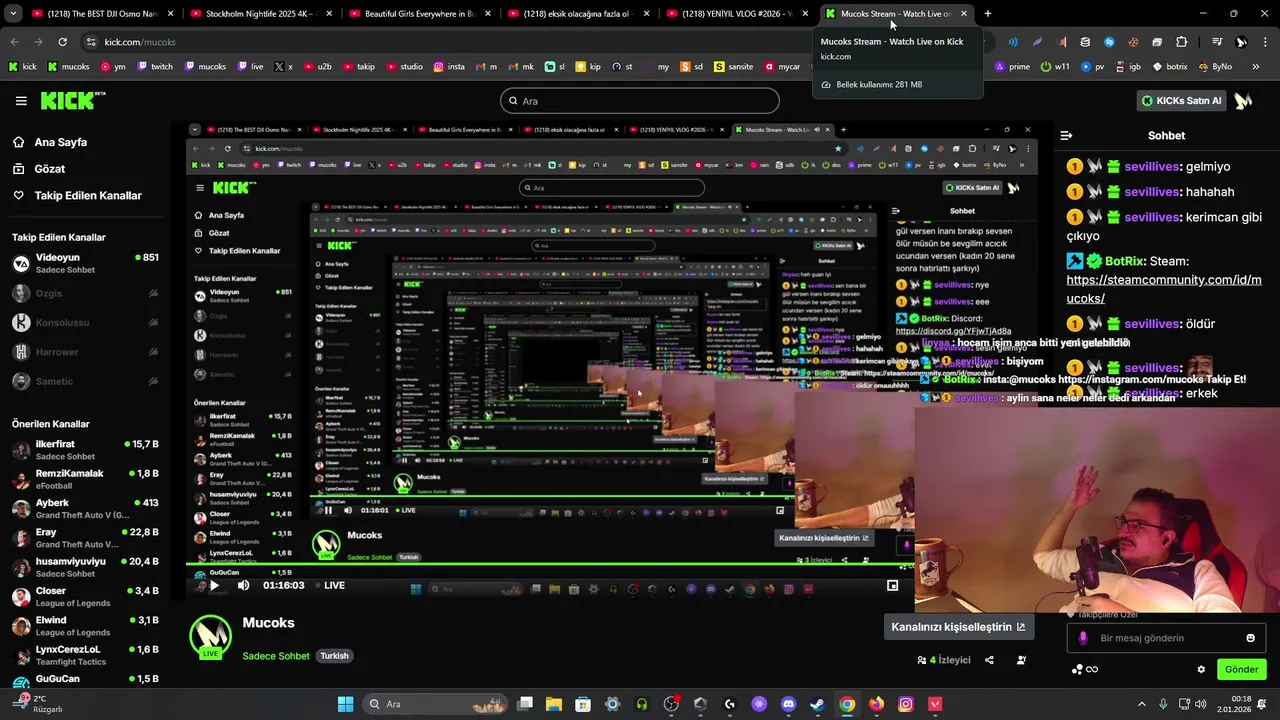The height and width of the screenshot is (720, 1280).
Task: Click the sevillives username on the gelmiyo message
Action: [1152, 167]
